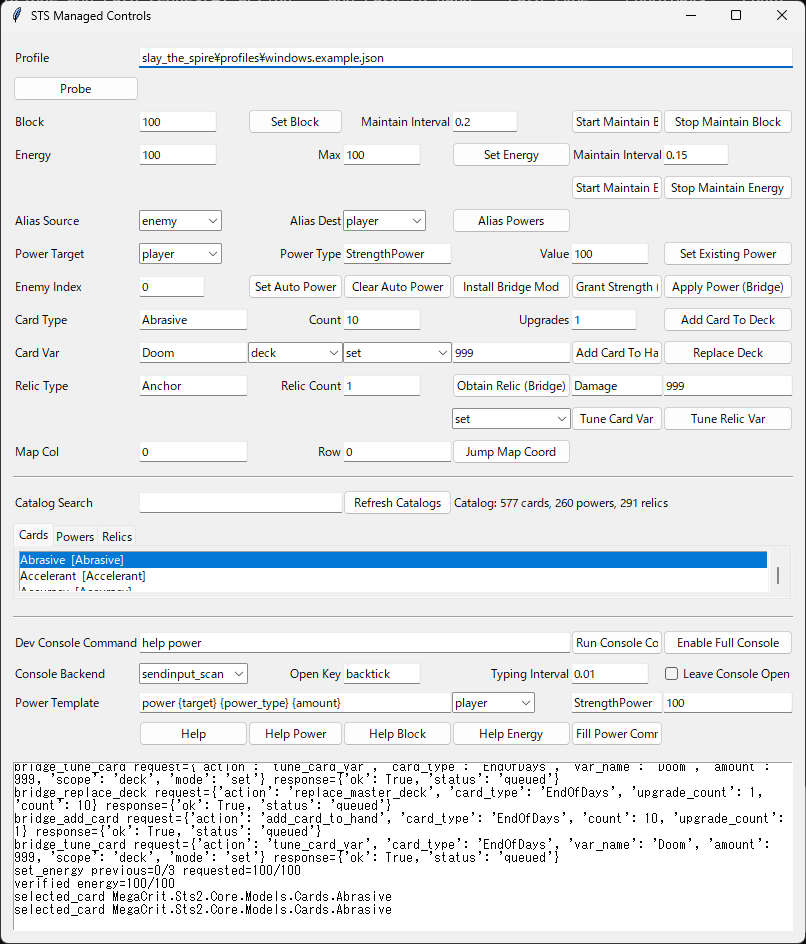806x944 pixels.
Task: Open the Card Var mode dropdown beside 999
Action: click(x=397, y=353)
